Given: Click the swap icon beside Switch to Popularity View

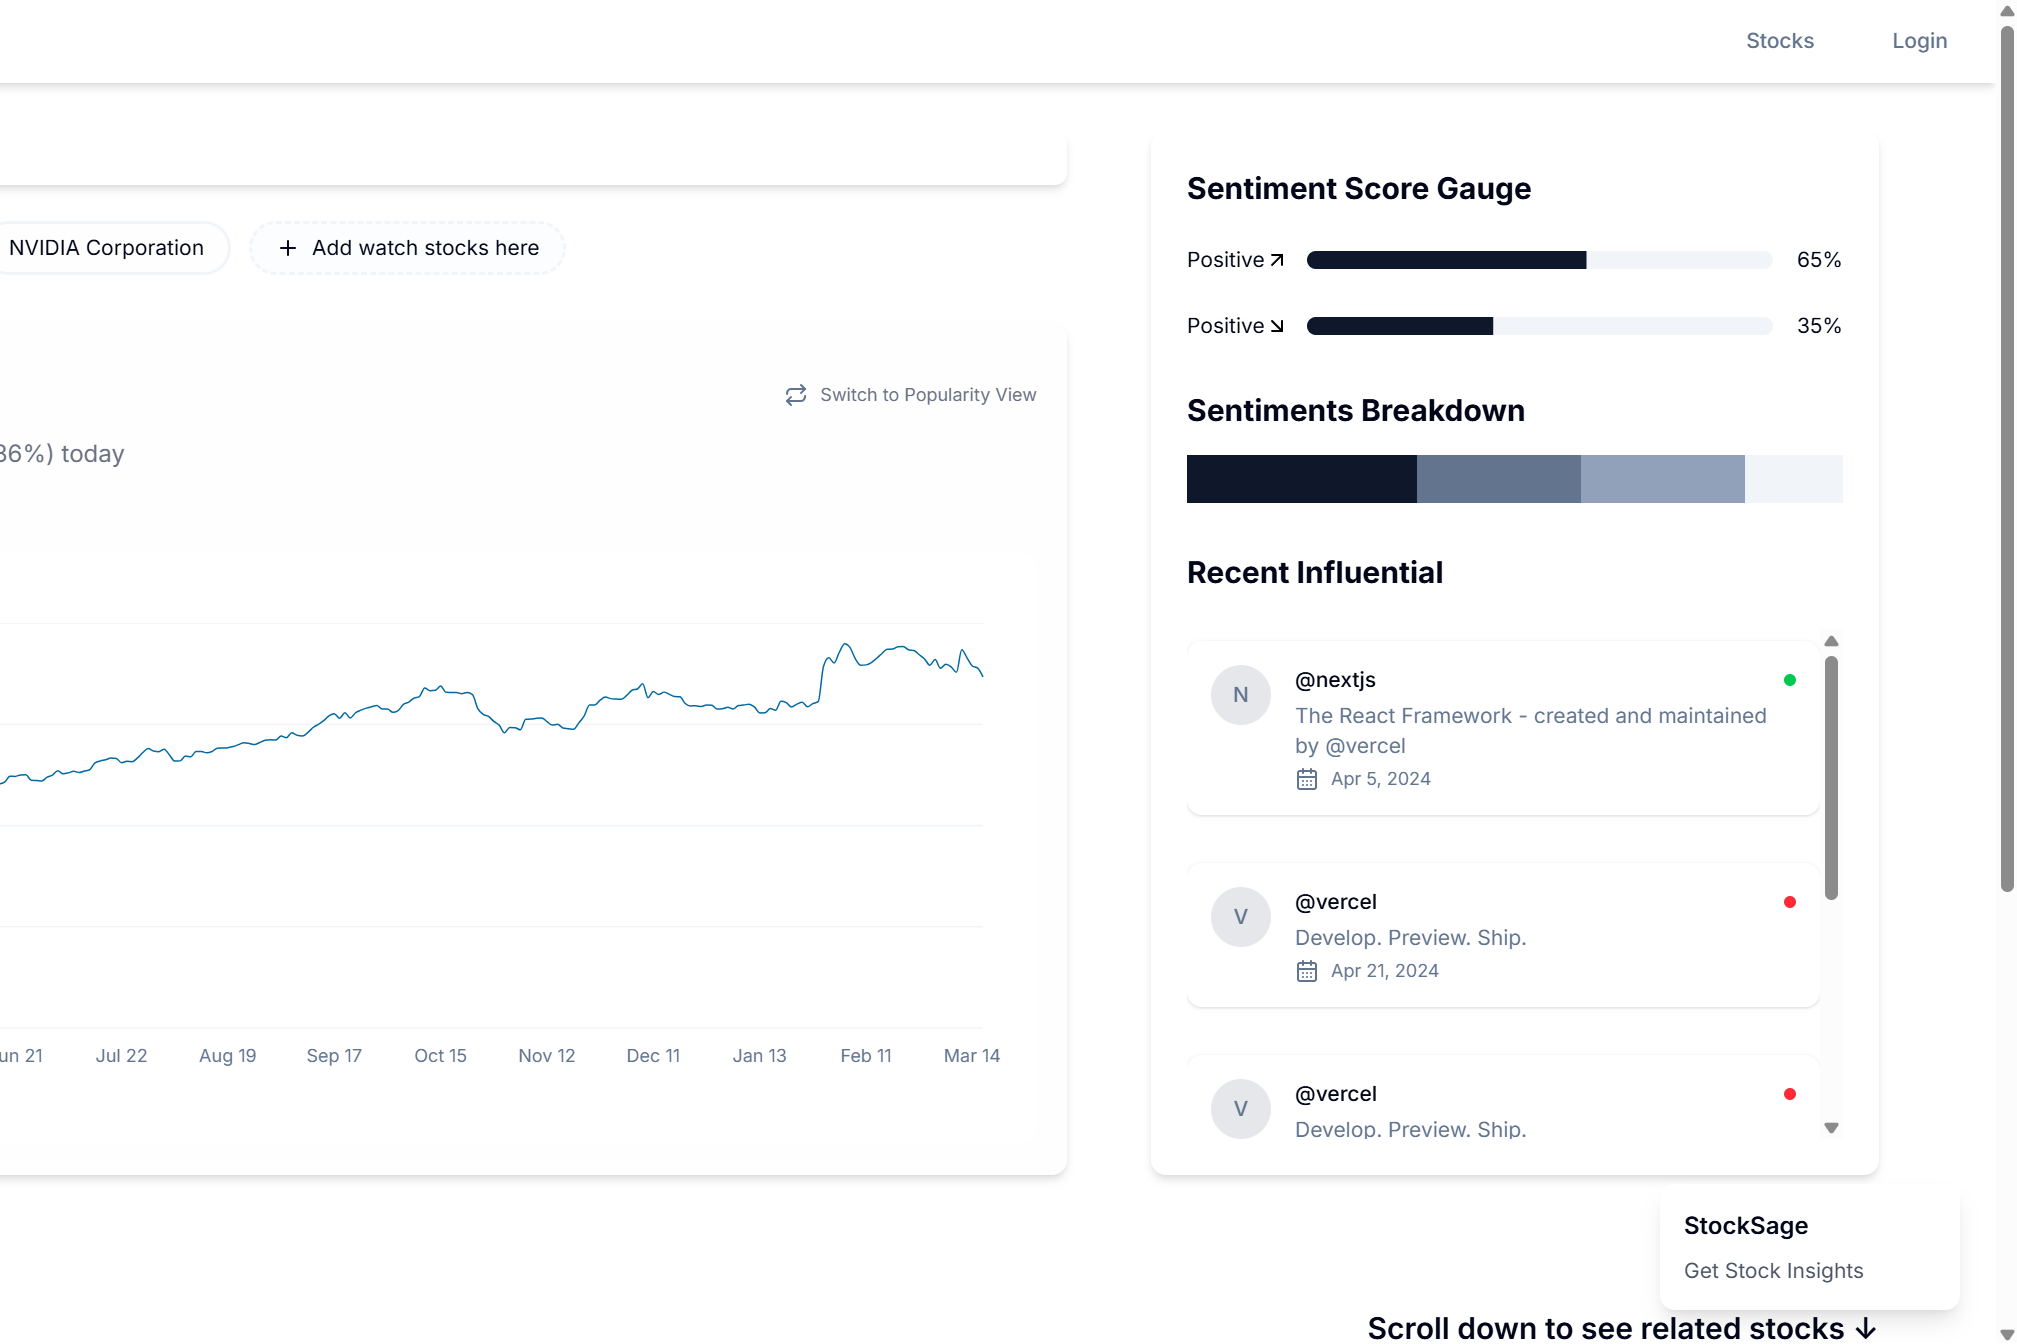Looking at the screenshot, I should click(x=796, y=395).
